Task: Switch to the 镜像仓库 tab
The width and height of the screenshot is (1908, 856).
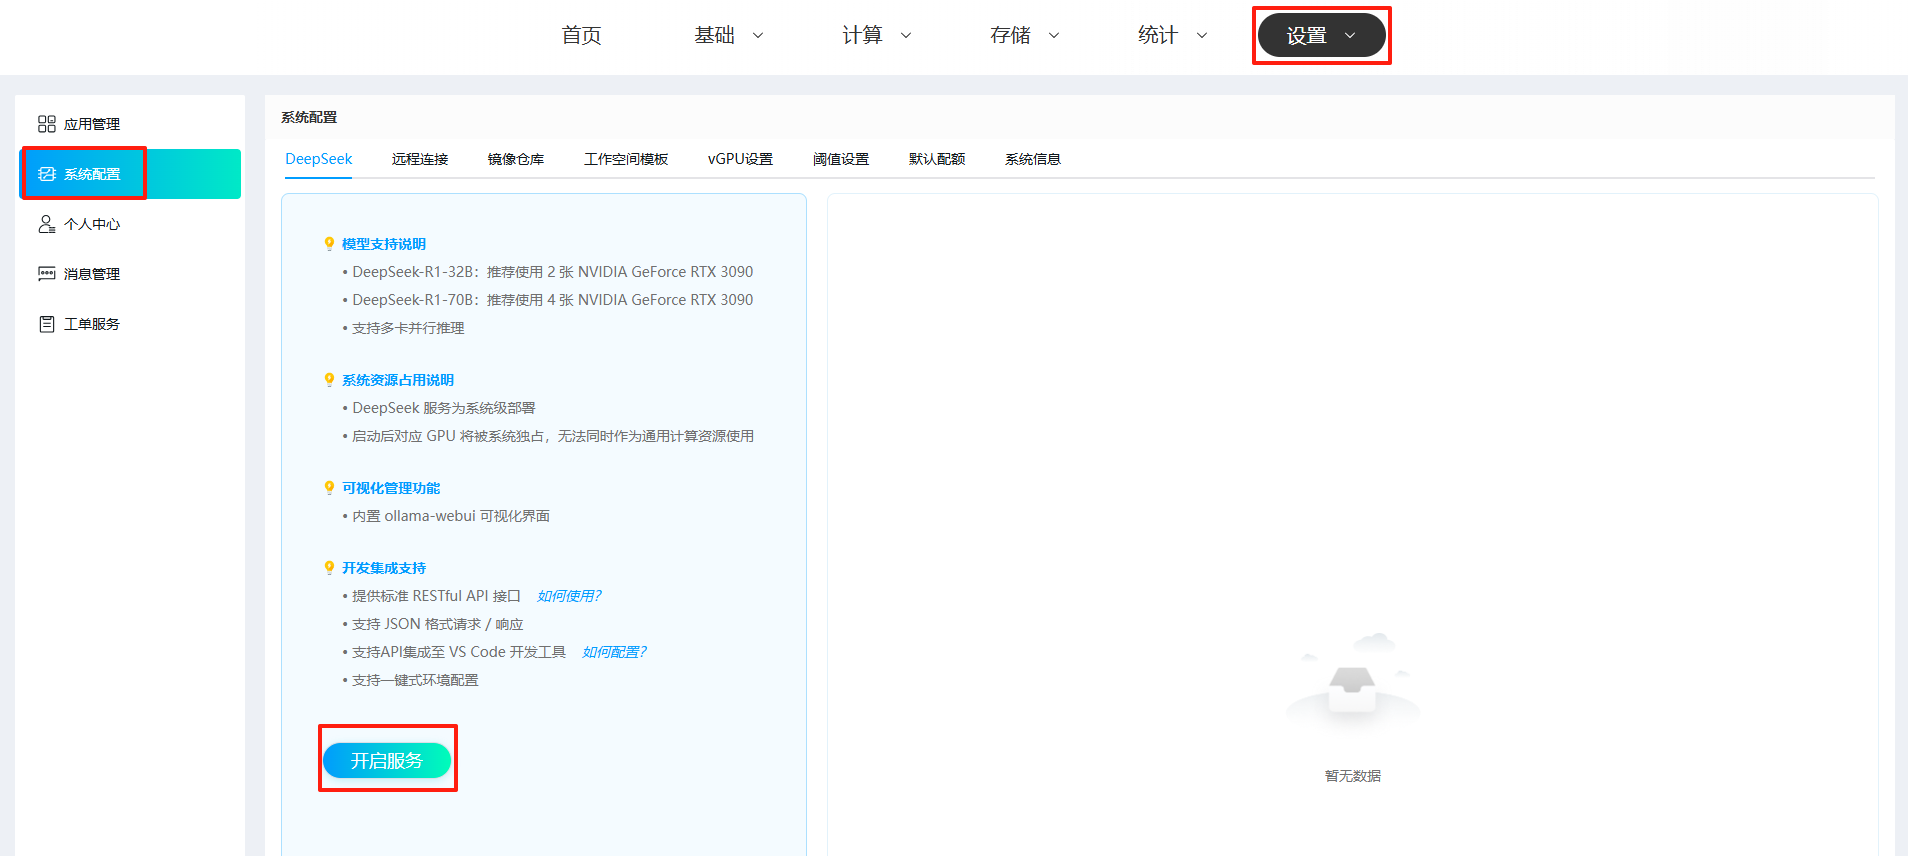Action: click(516, 159)
